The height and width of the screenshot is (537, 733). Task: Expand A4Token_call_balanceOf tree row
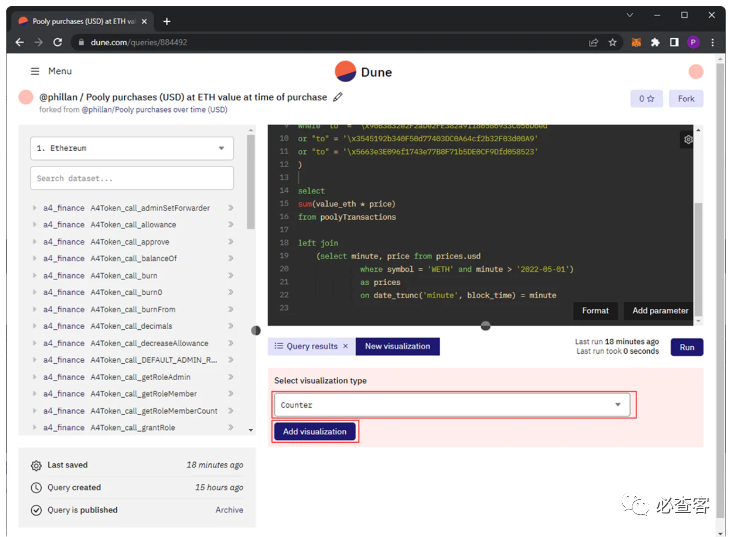pyautogui.click(x=35, y=258)
